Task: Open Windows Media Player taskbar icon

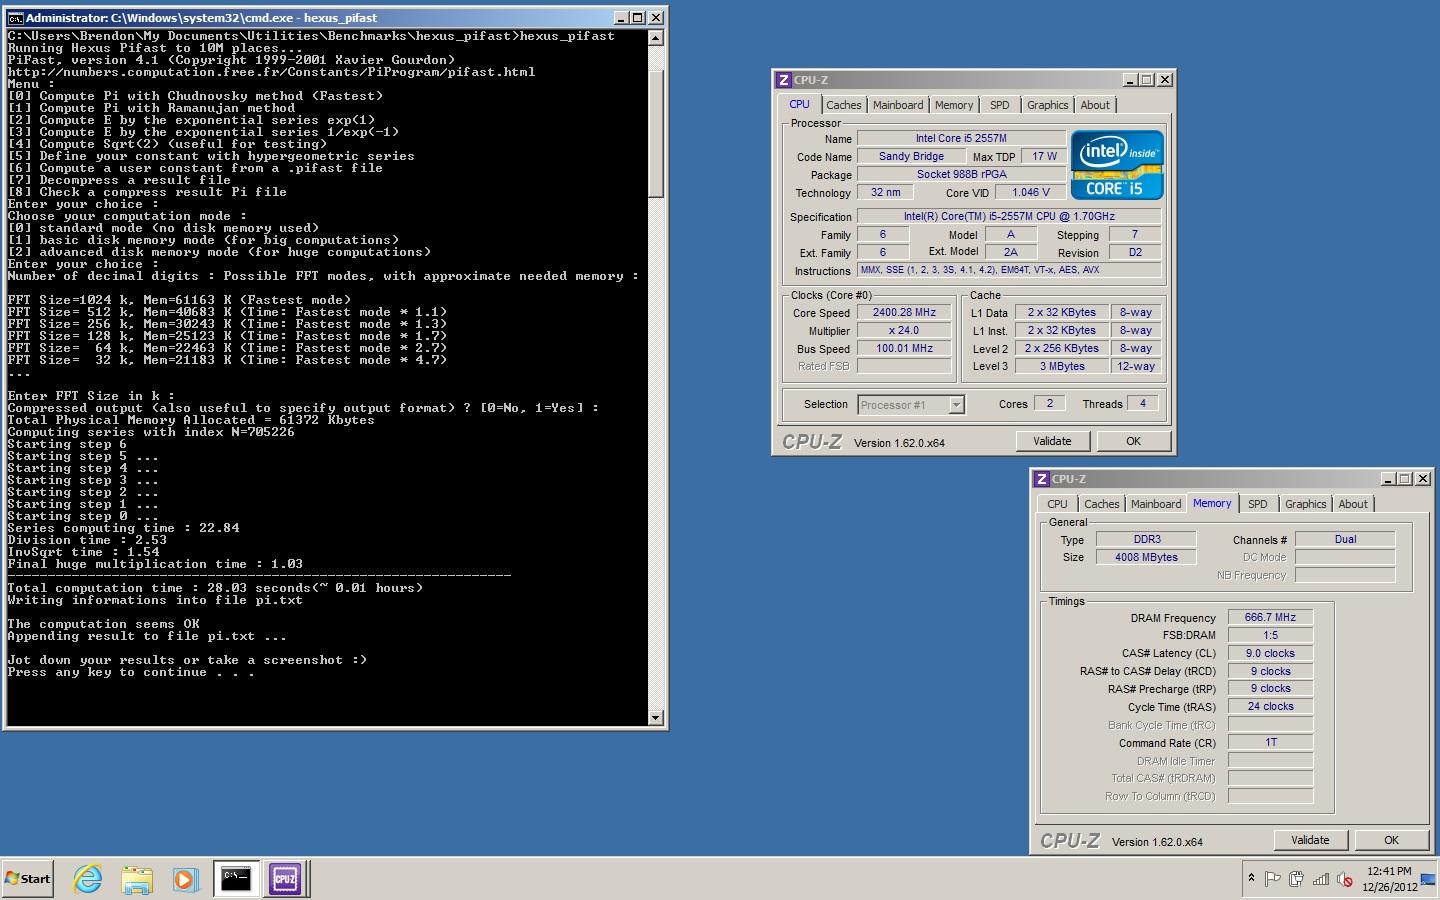Action: coord(185,879)
